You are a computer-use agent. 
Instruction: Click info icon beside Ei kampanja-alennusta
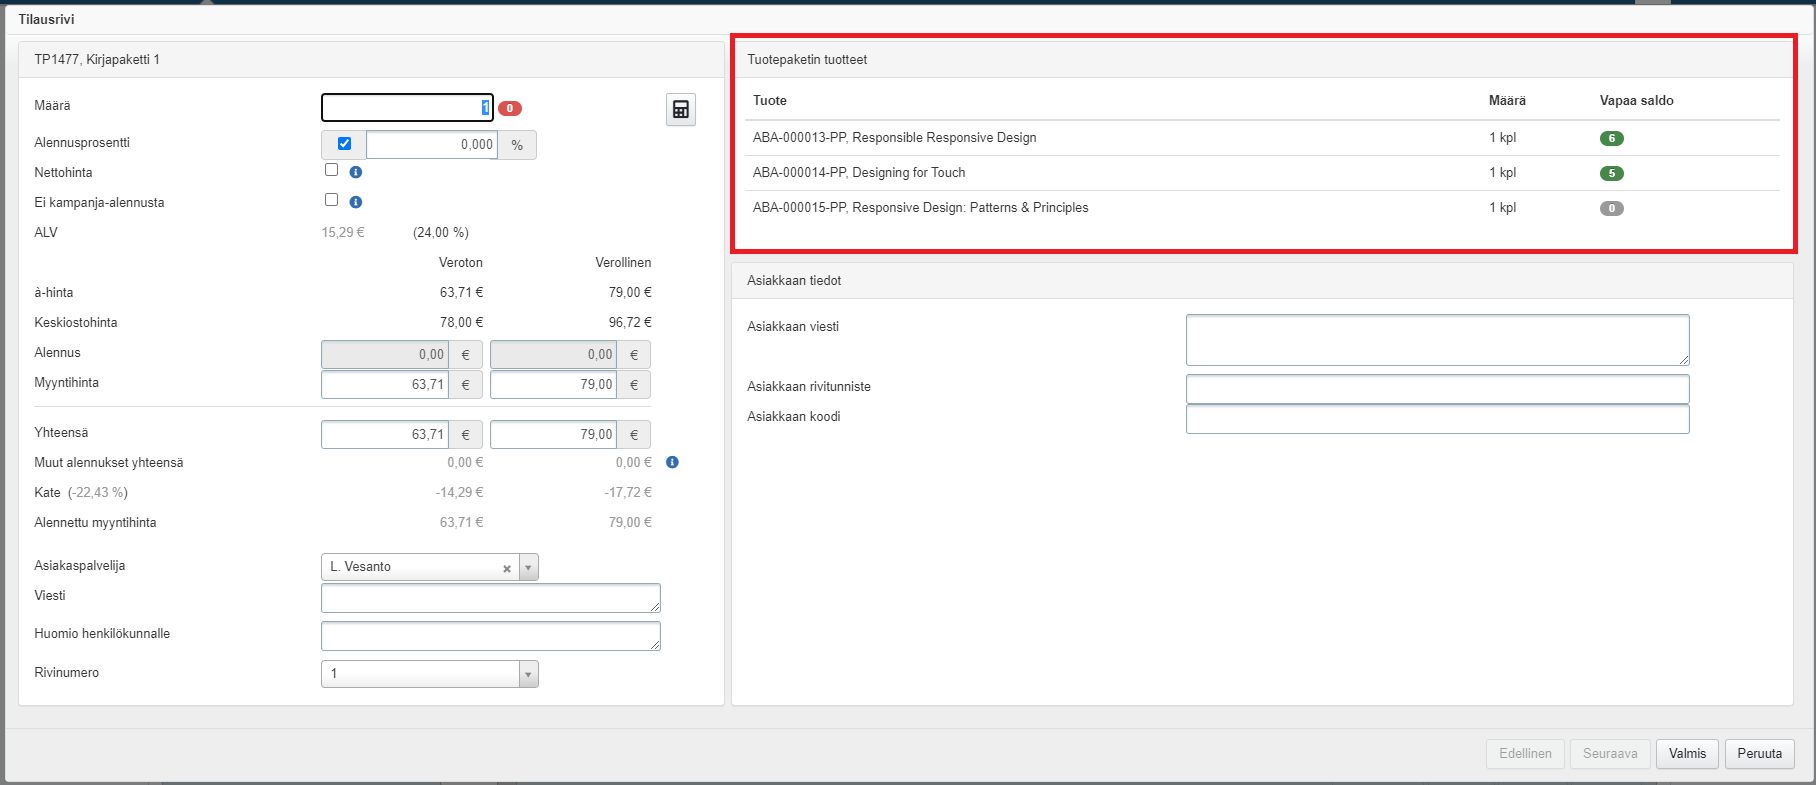[x=356, y=202]
